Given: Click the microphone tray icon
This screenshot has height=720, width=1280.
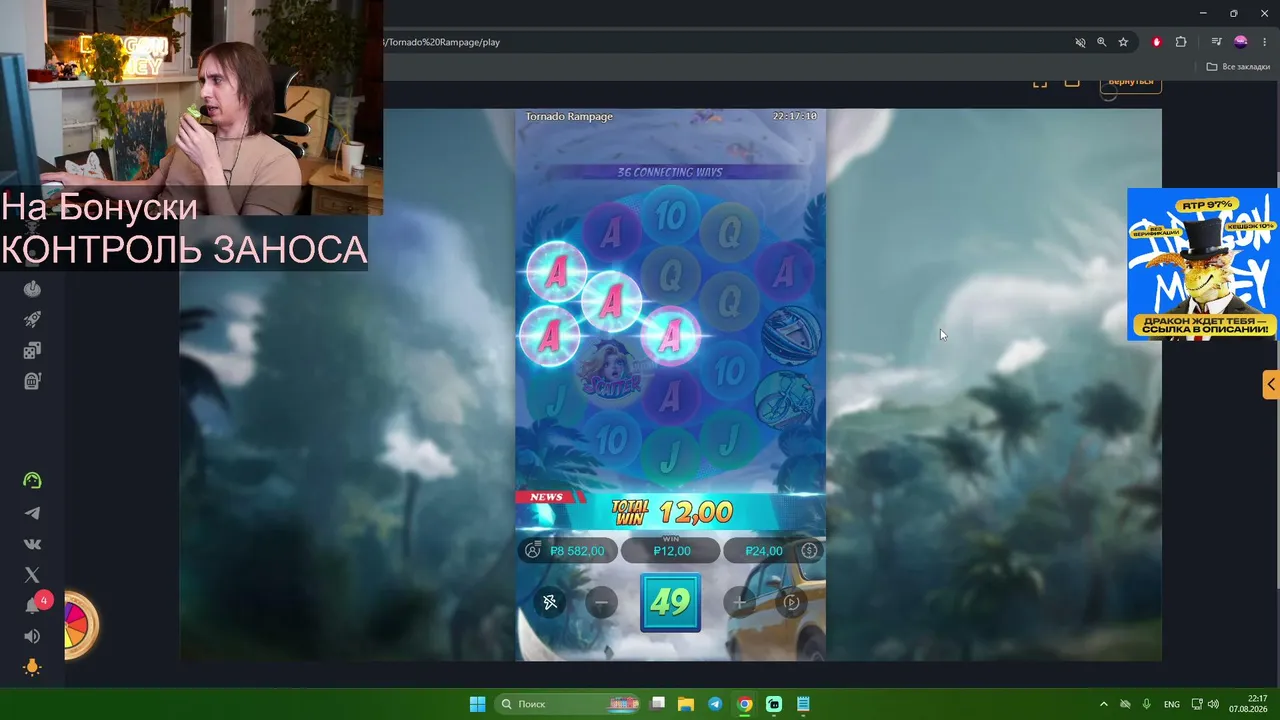Looking at the screenshot, I should 1147,704.
